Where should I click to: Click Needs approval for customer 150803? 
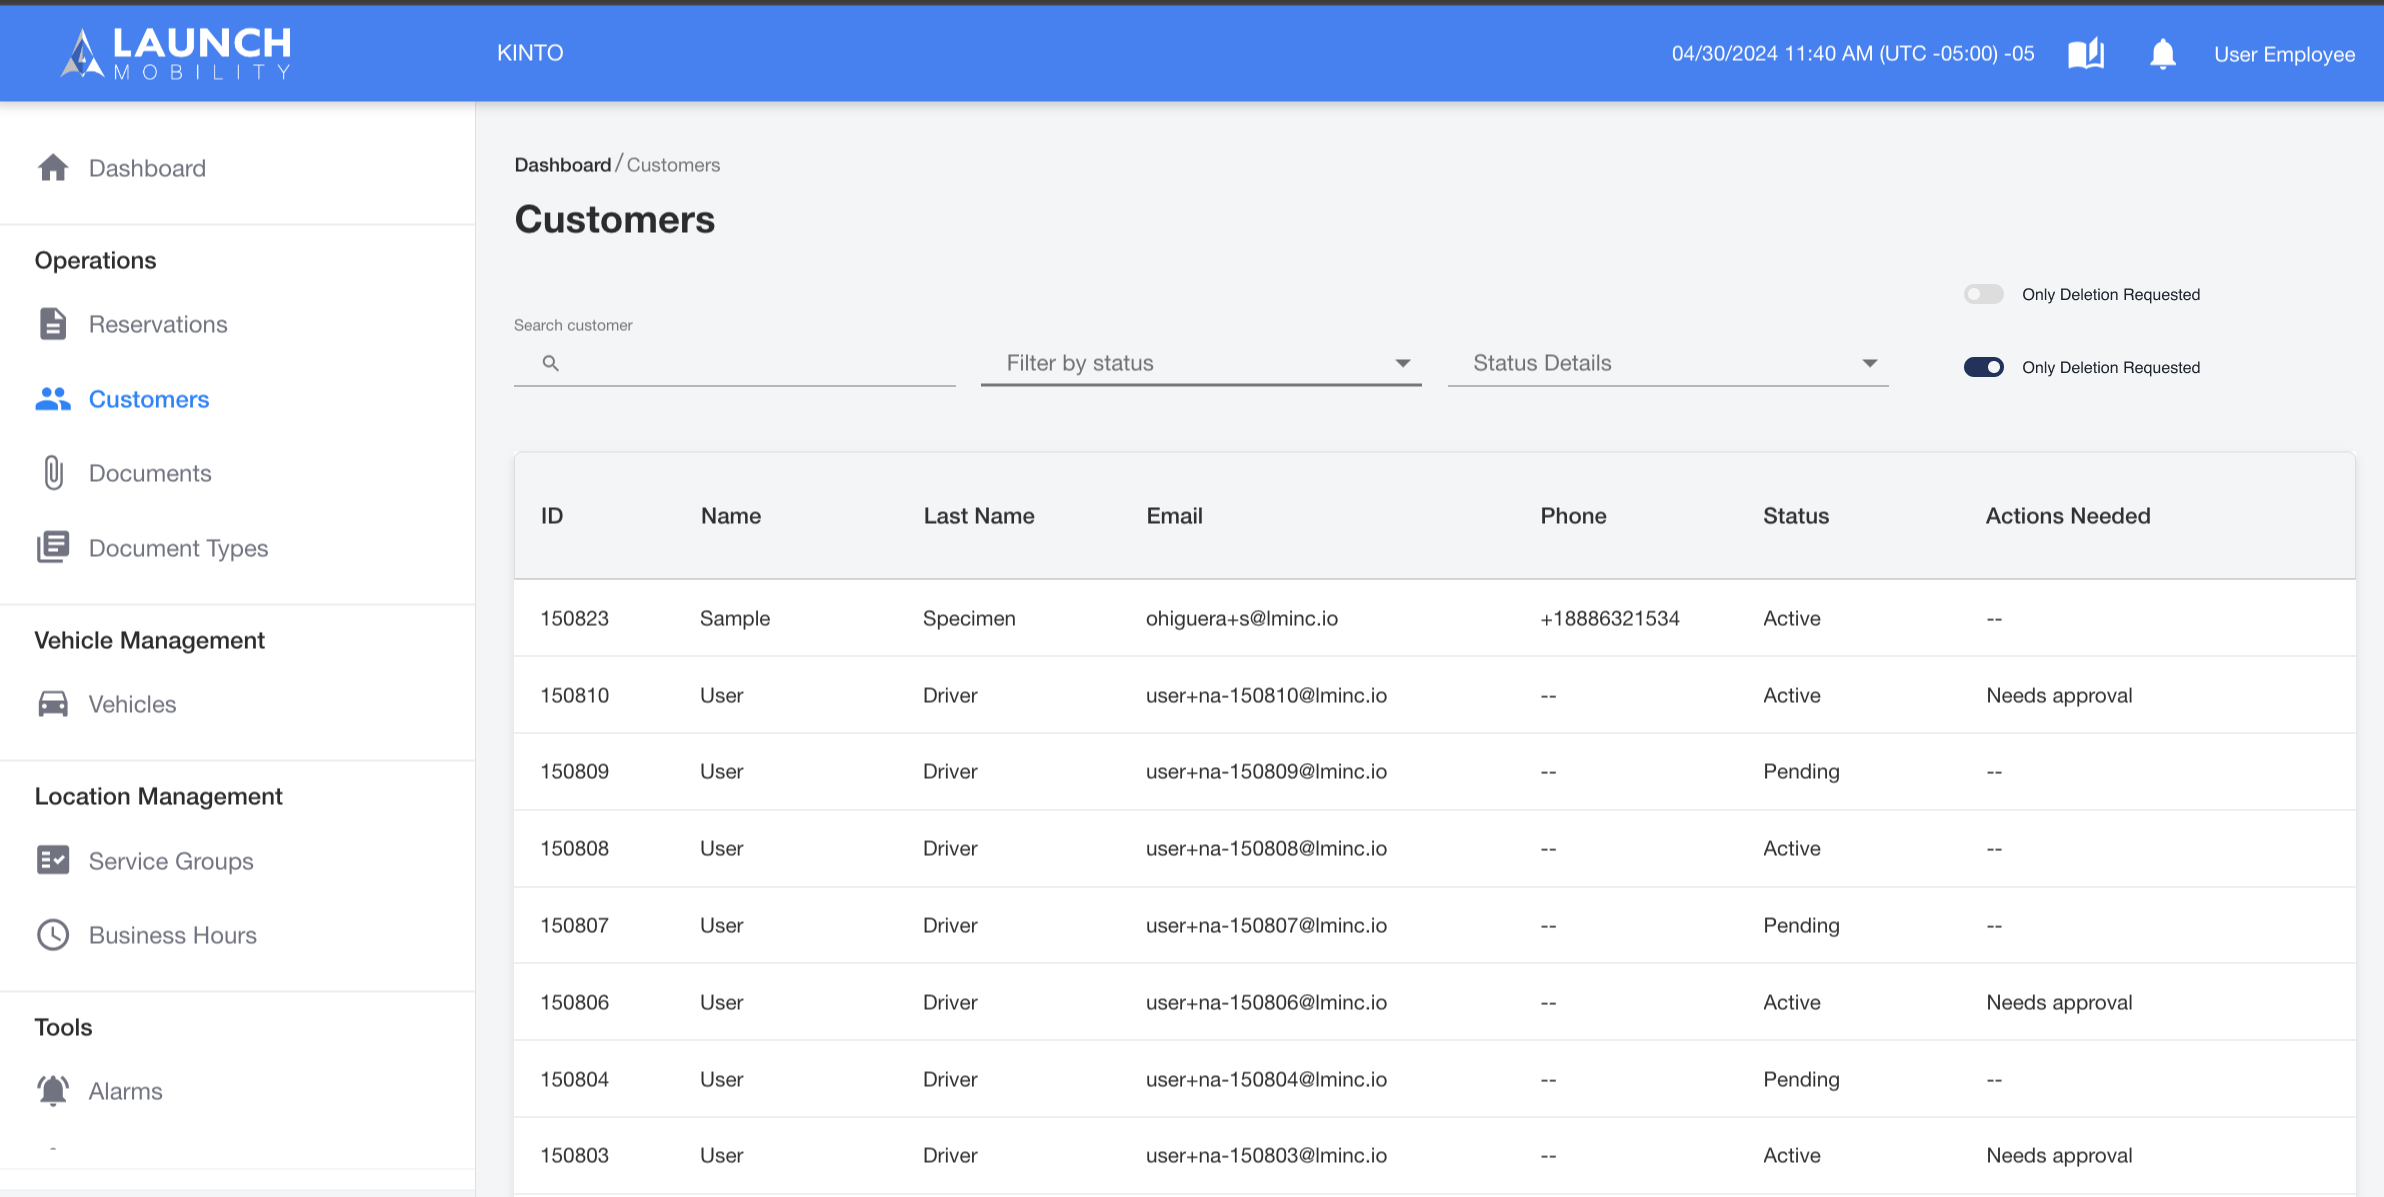[2059, 1155]
